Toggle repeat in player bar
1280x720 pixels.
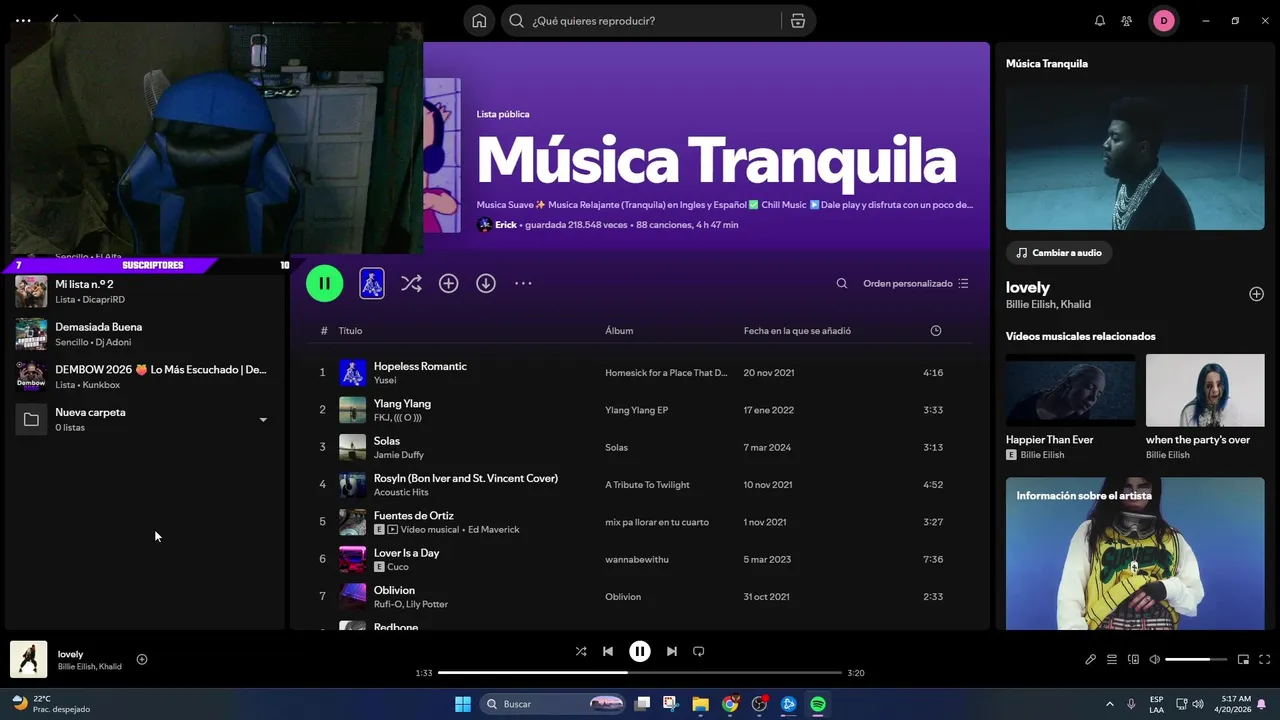tap(699, 651)
